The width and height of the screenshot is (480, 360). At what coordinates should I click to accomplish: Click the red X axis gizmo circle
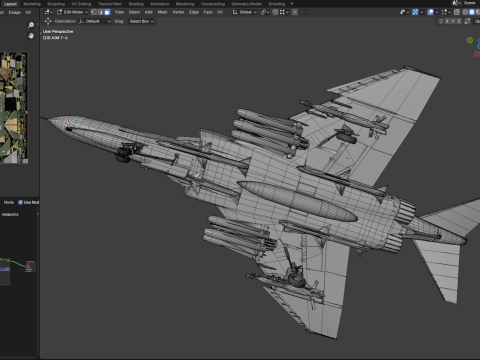point(477,54)
